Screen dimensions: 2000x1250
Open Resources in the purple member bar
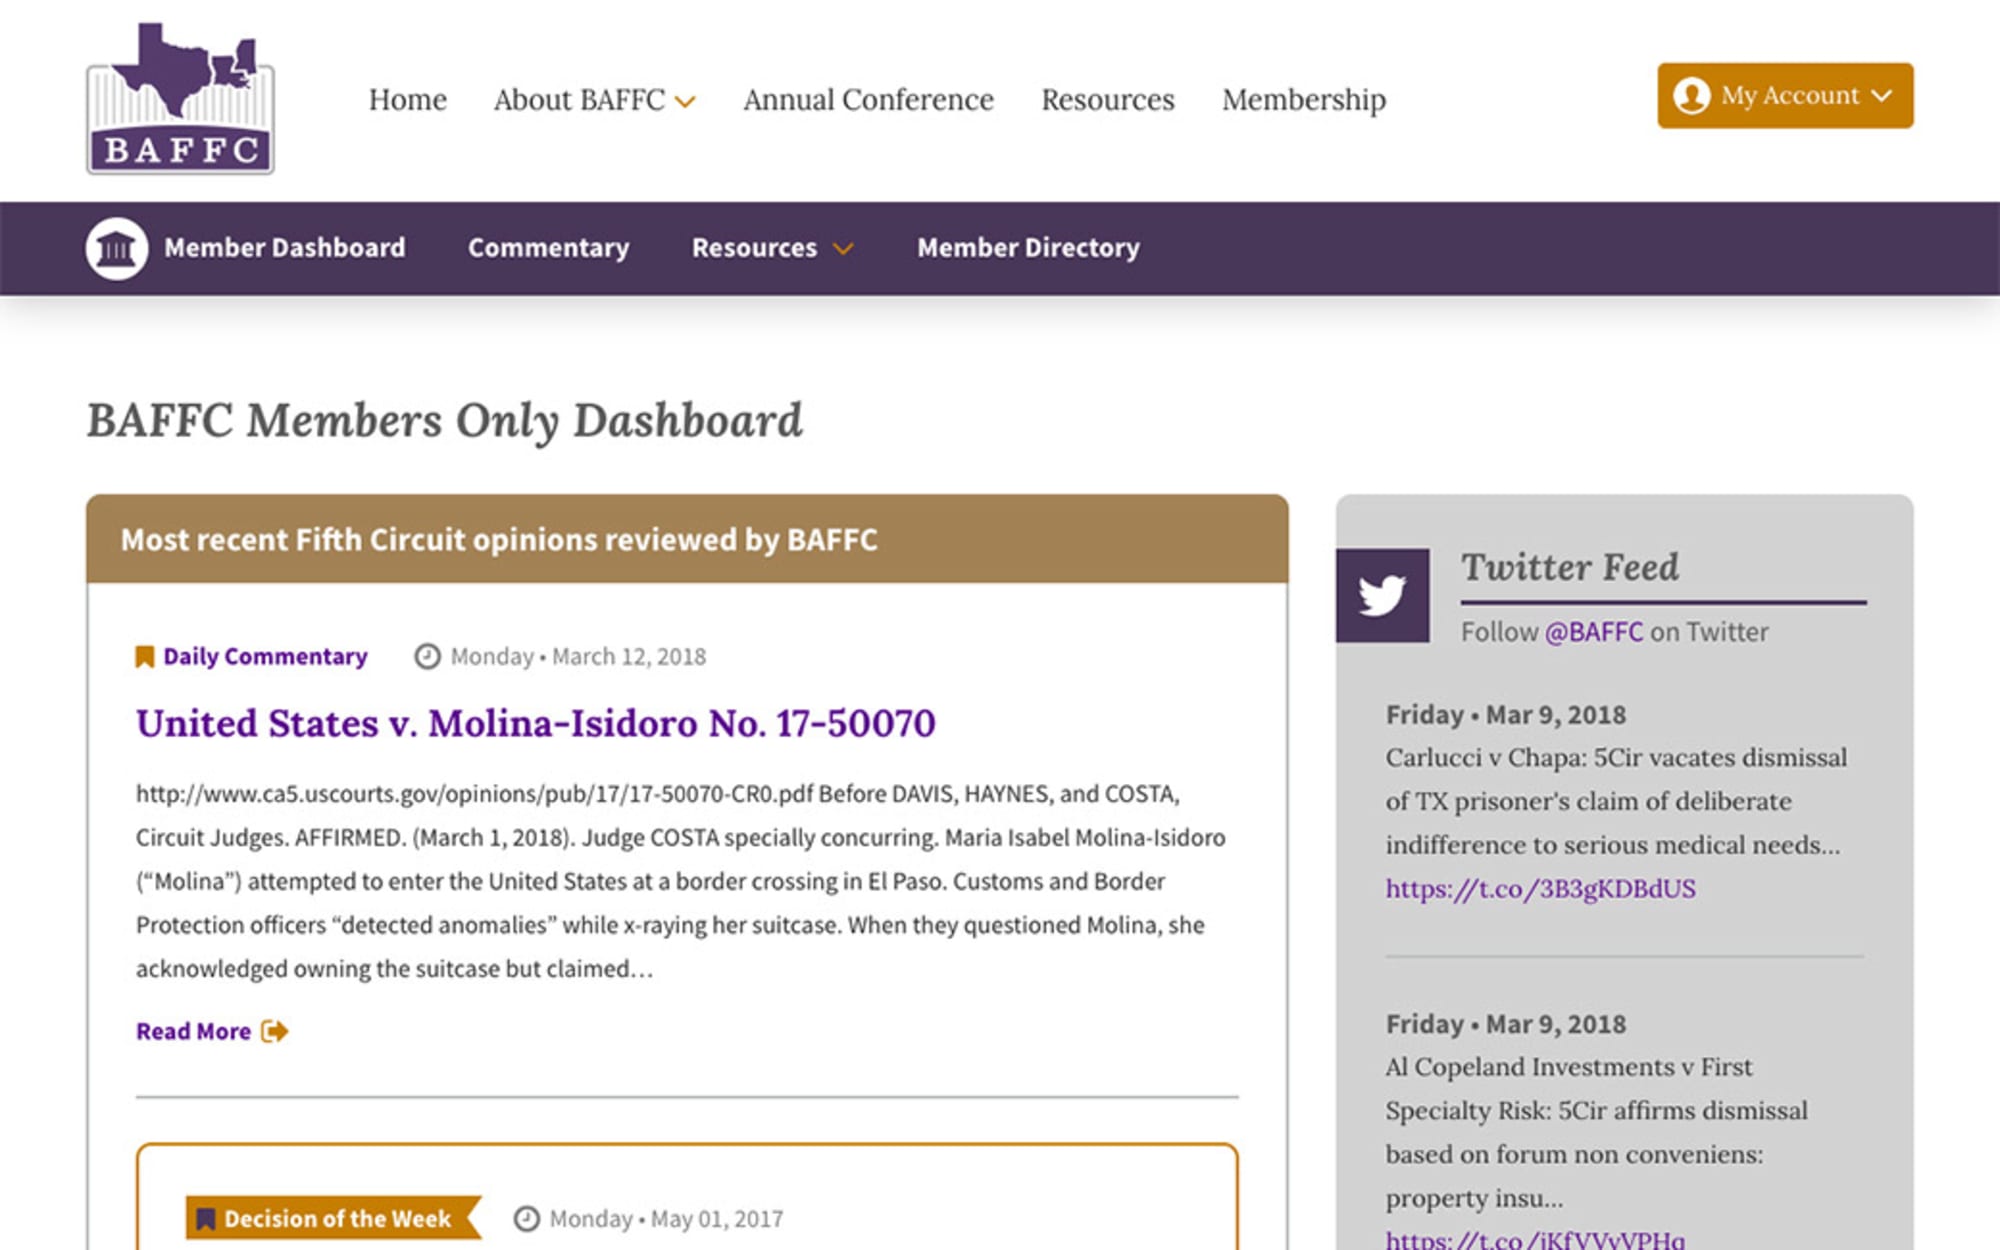click(x=754, y=248)
